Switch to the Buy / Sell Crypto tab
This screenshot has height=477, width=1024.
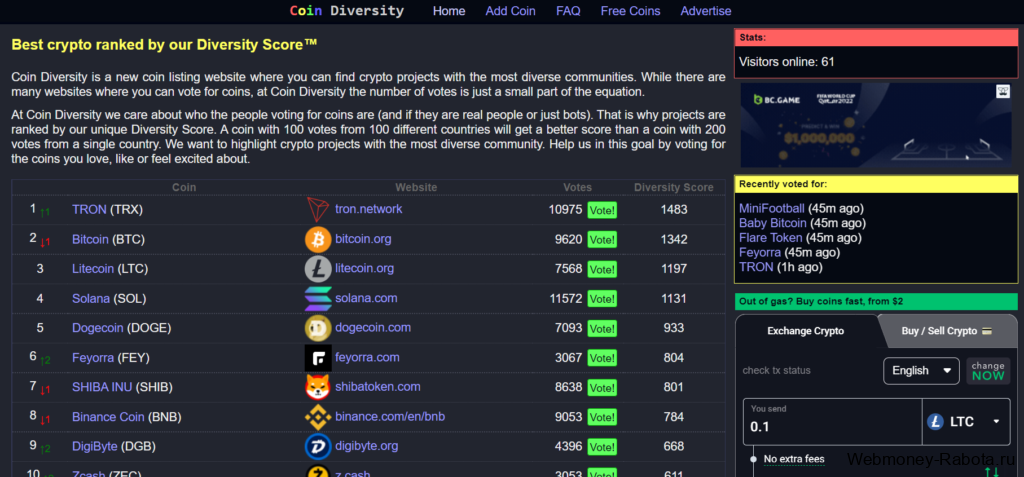pyautogui.click(x=947, y=331)
